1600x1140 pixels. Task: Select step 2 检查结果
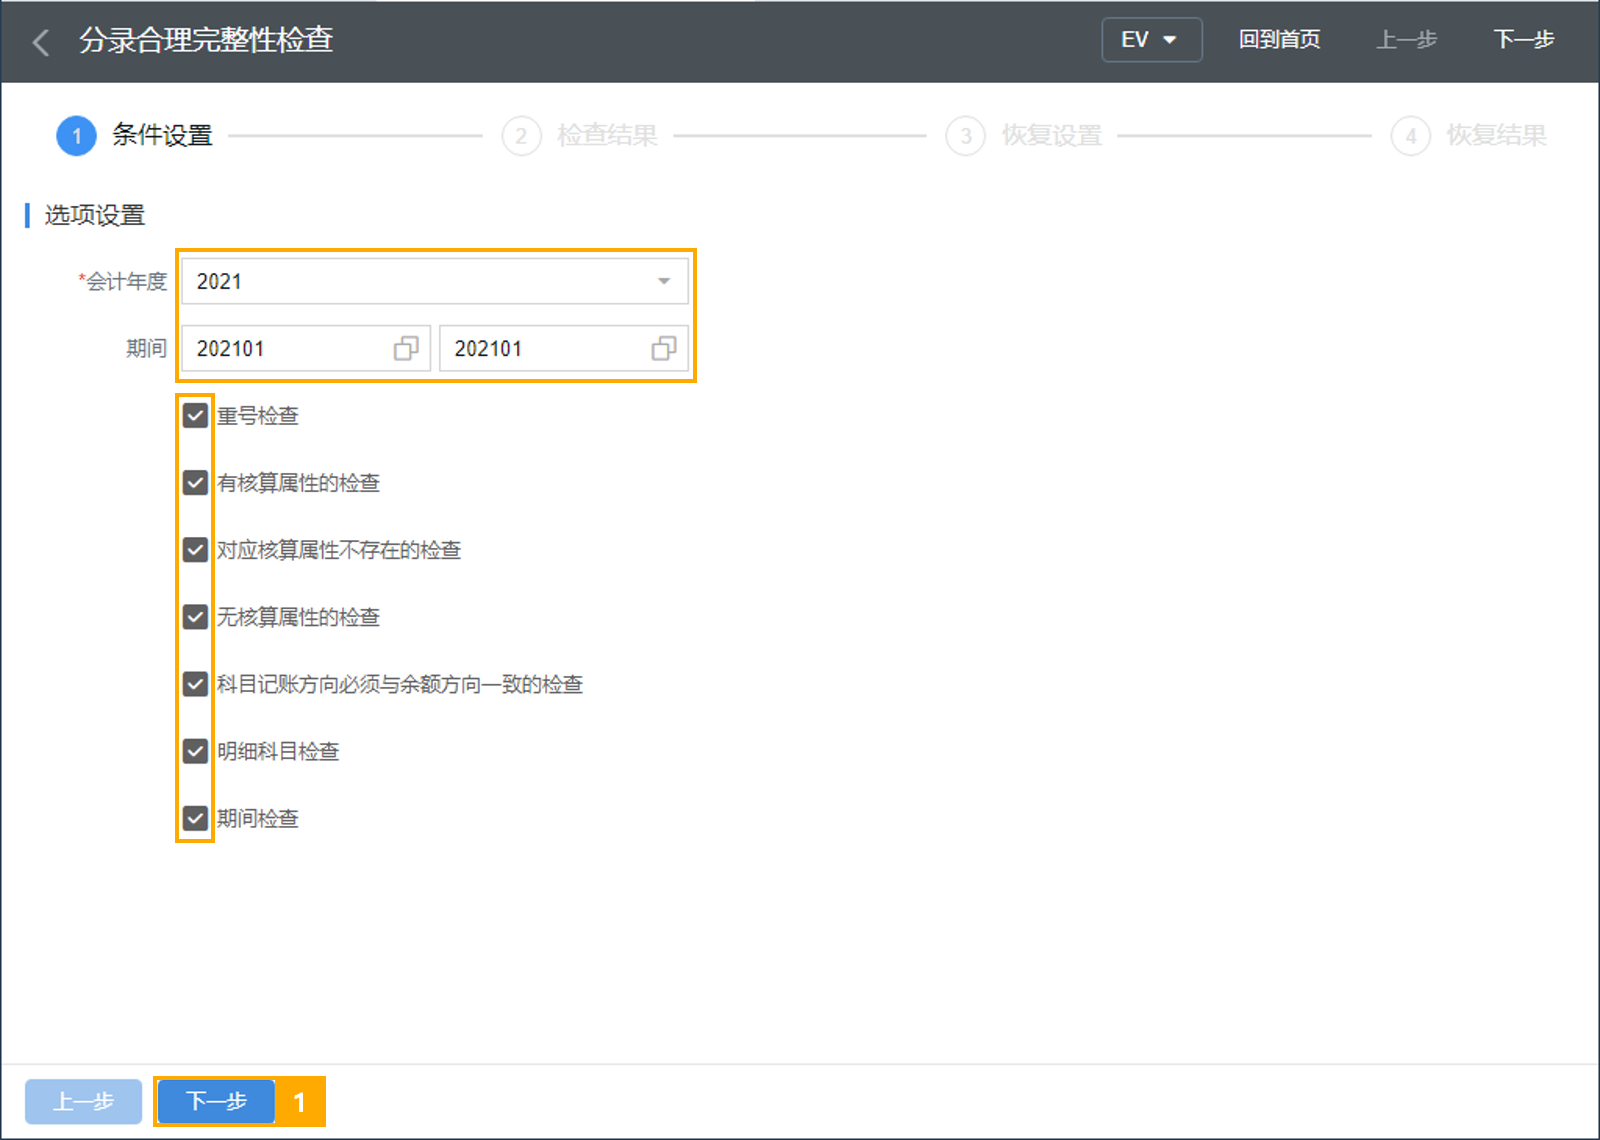580,135
